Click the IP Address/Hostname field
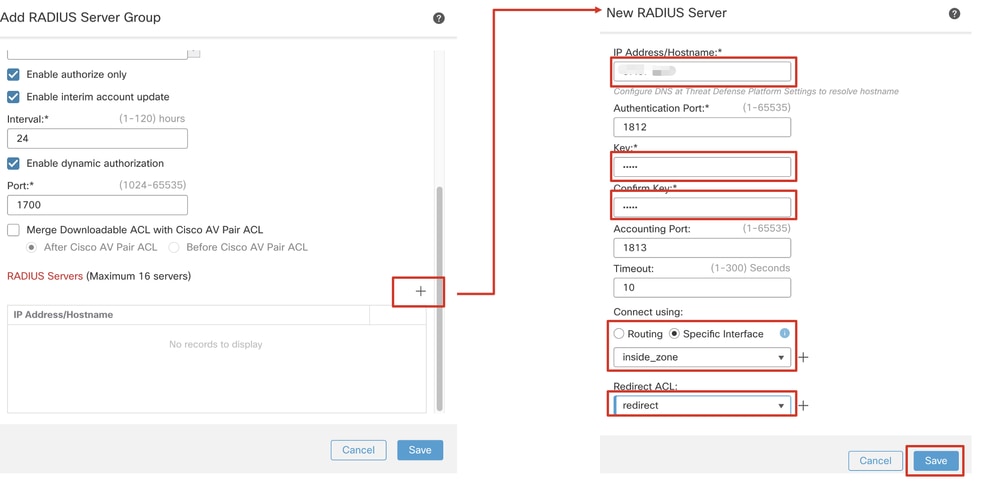 702,71
